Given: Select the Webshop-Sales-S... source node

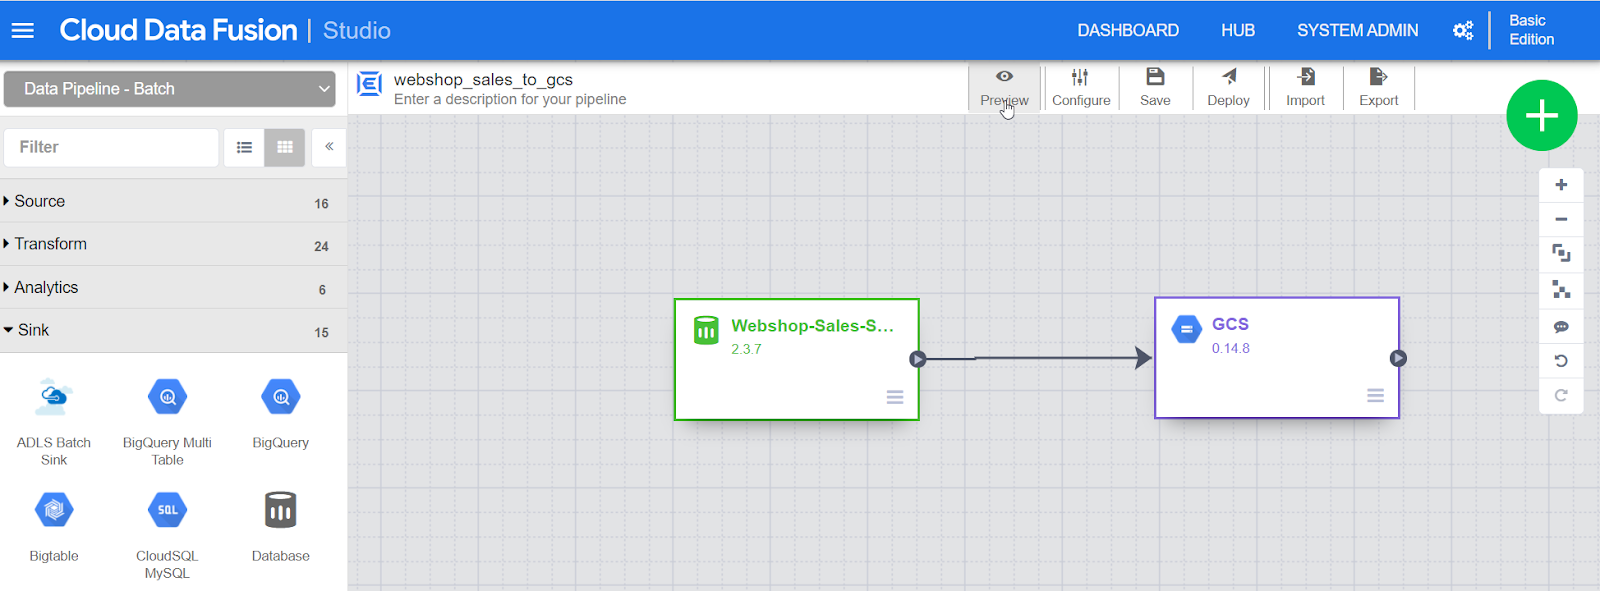Looking at the screenshot, I should pos(796,359).
